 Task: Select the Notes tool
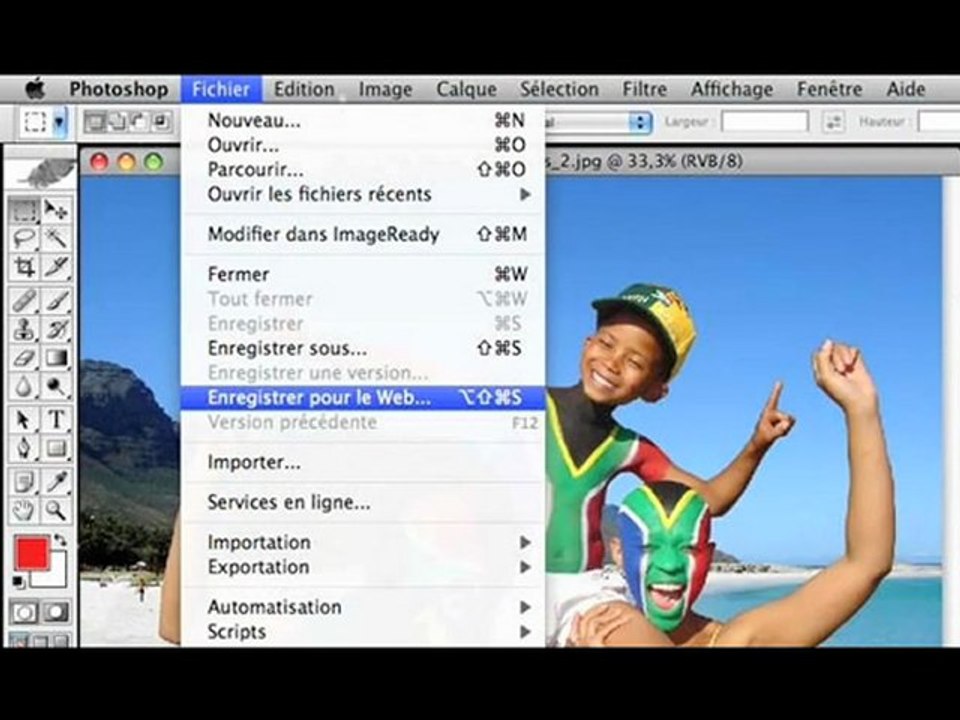[x=24, y=482]
